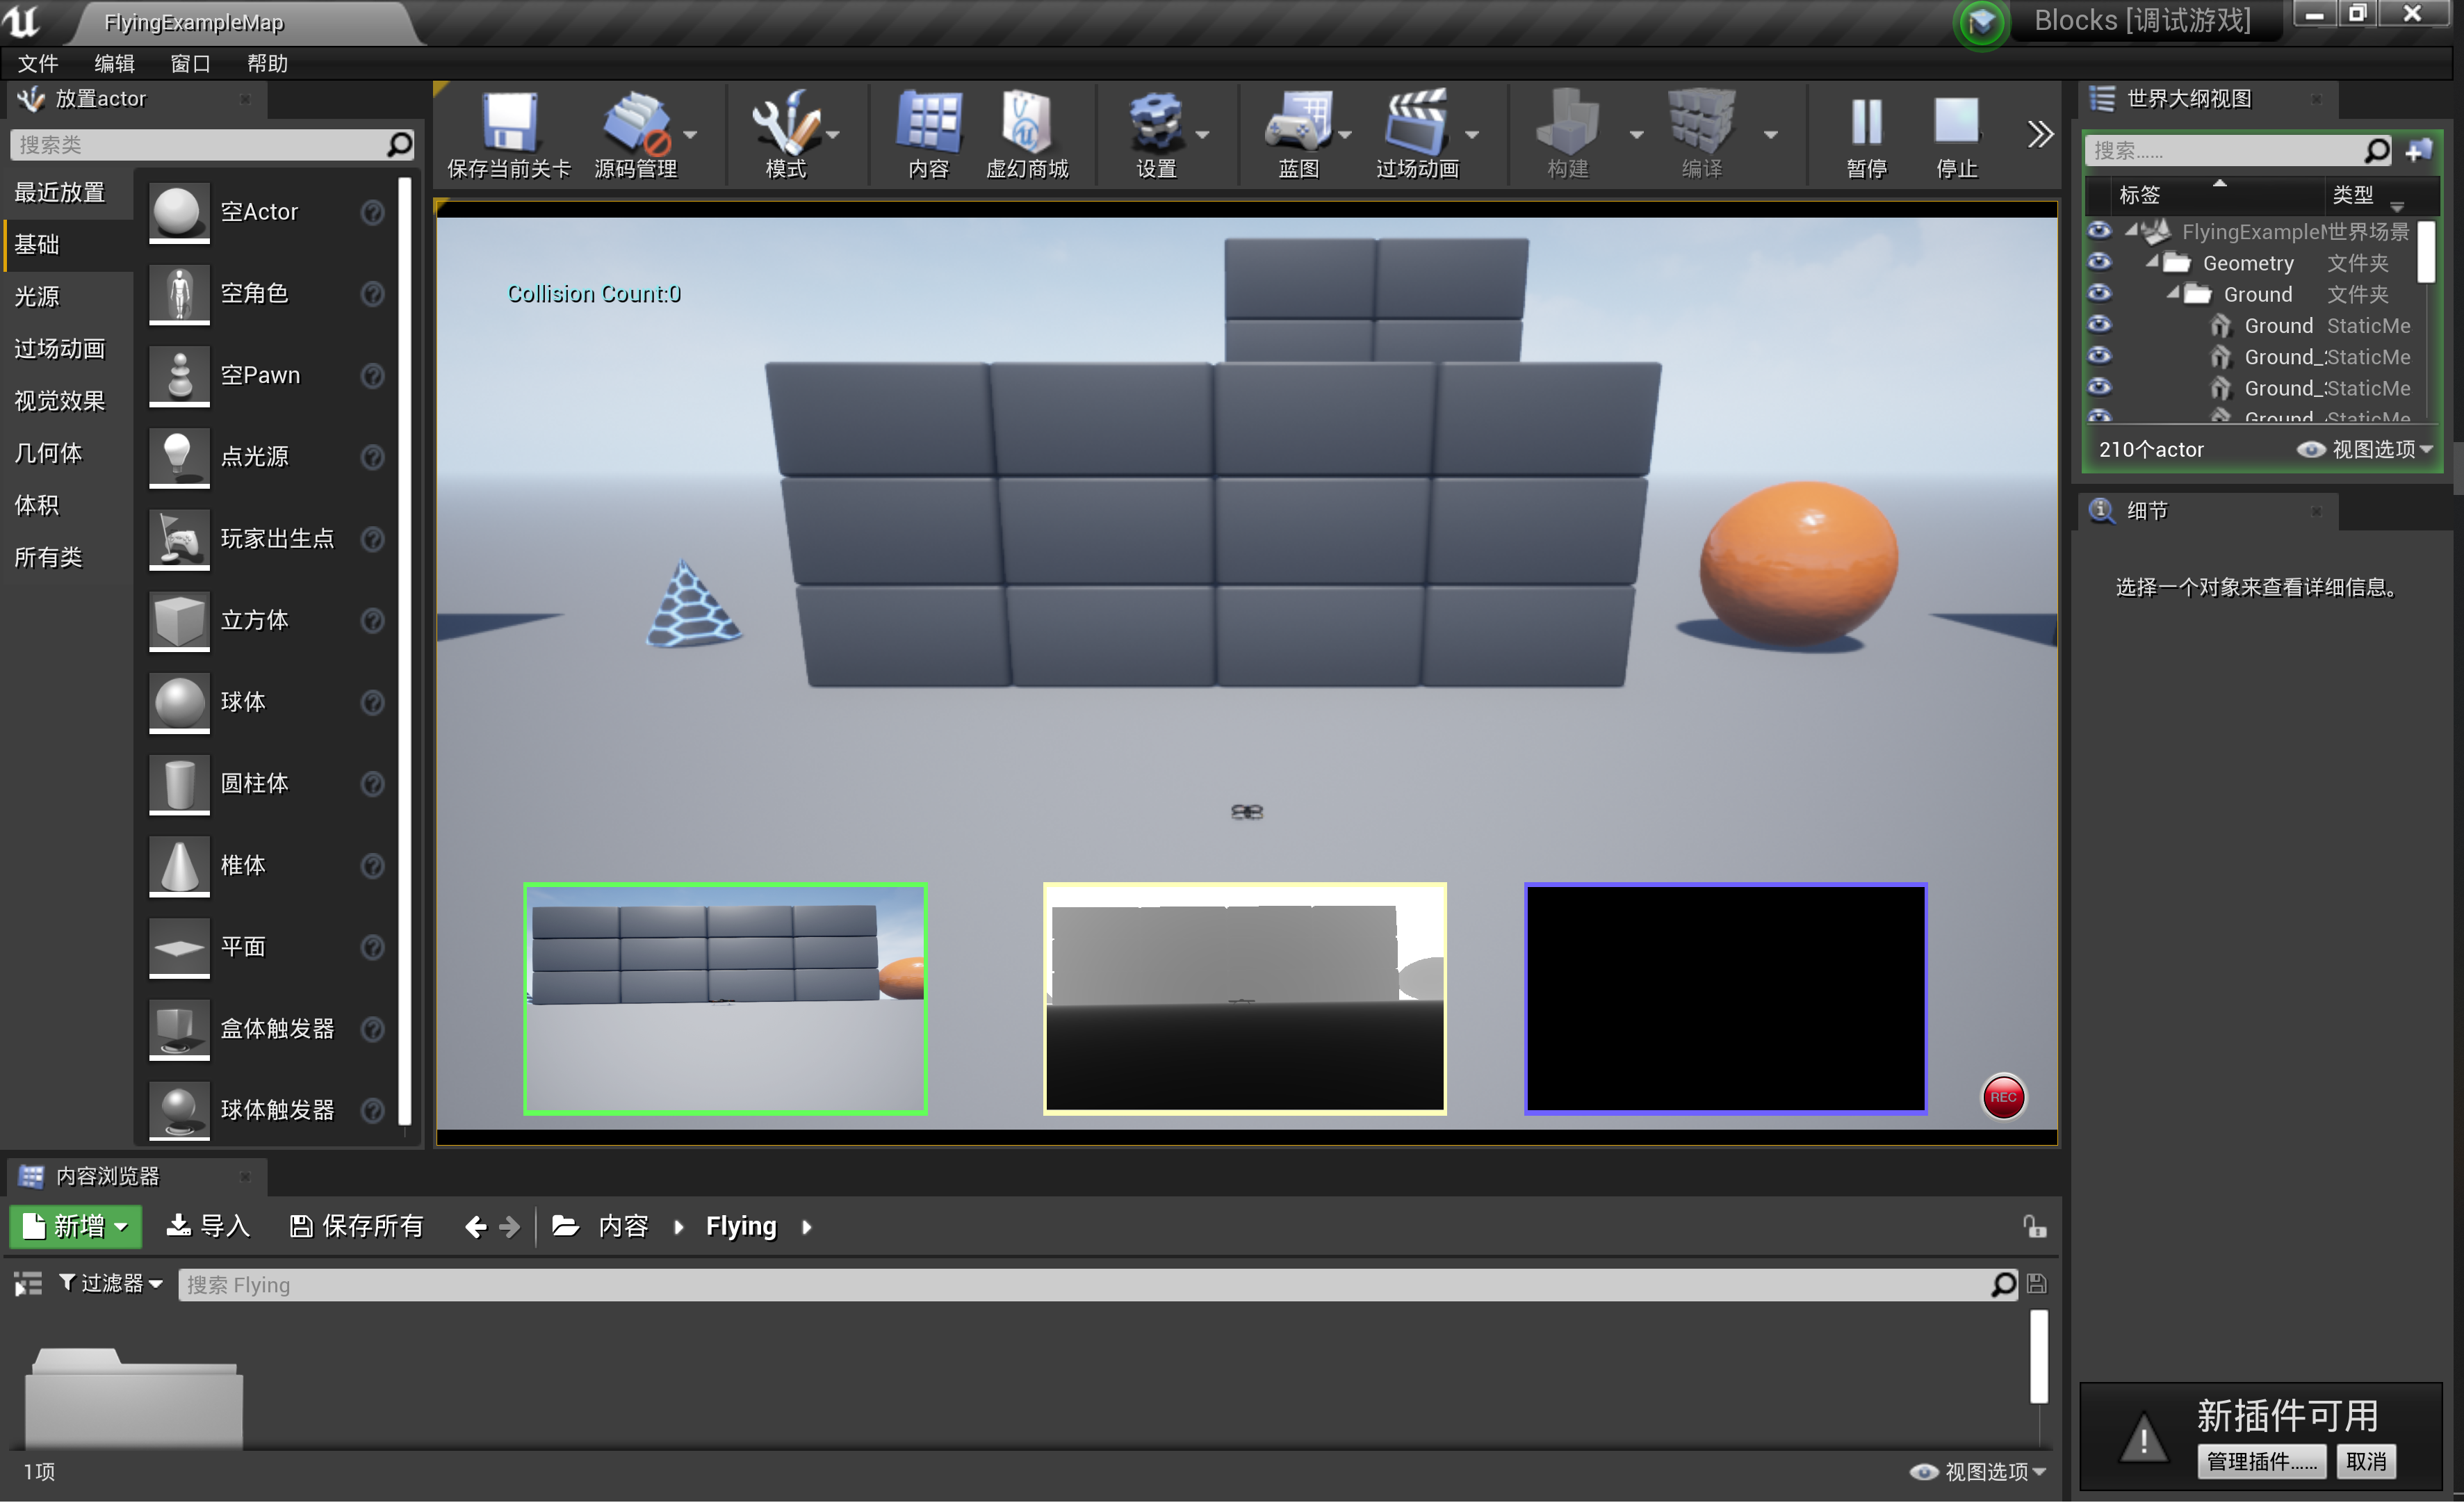
Task: Hide the Geometry folder via eye icon
Action: 2099,263
